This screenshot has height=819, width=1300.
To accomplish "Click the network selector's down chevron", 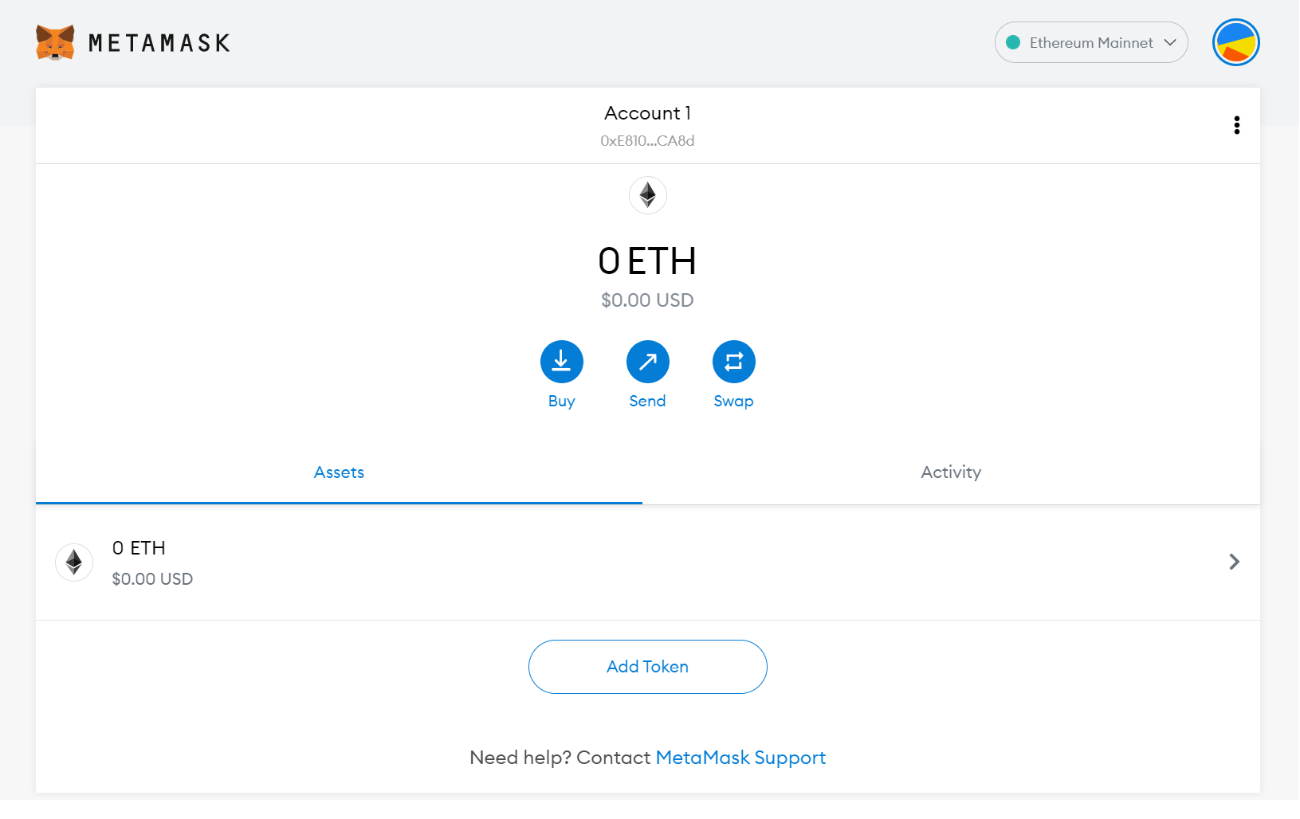I will (1169, 43).
